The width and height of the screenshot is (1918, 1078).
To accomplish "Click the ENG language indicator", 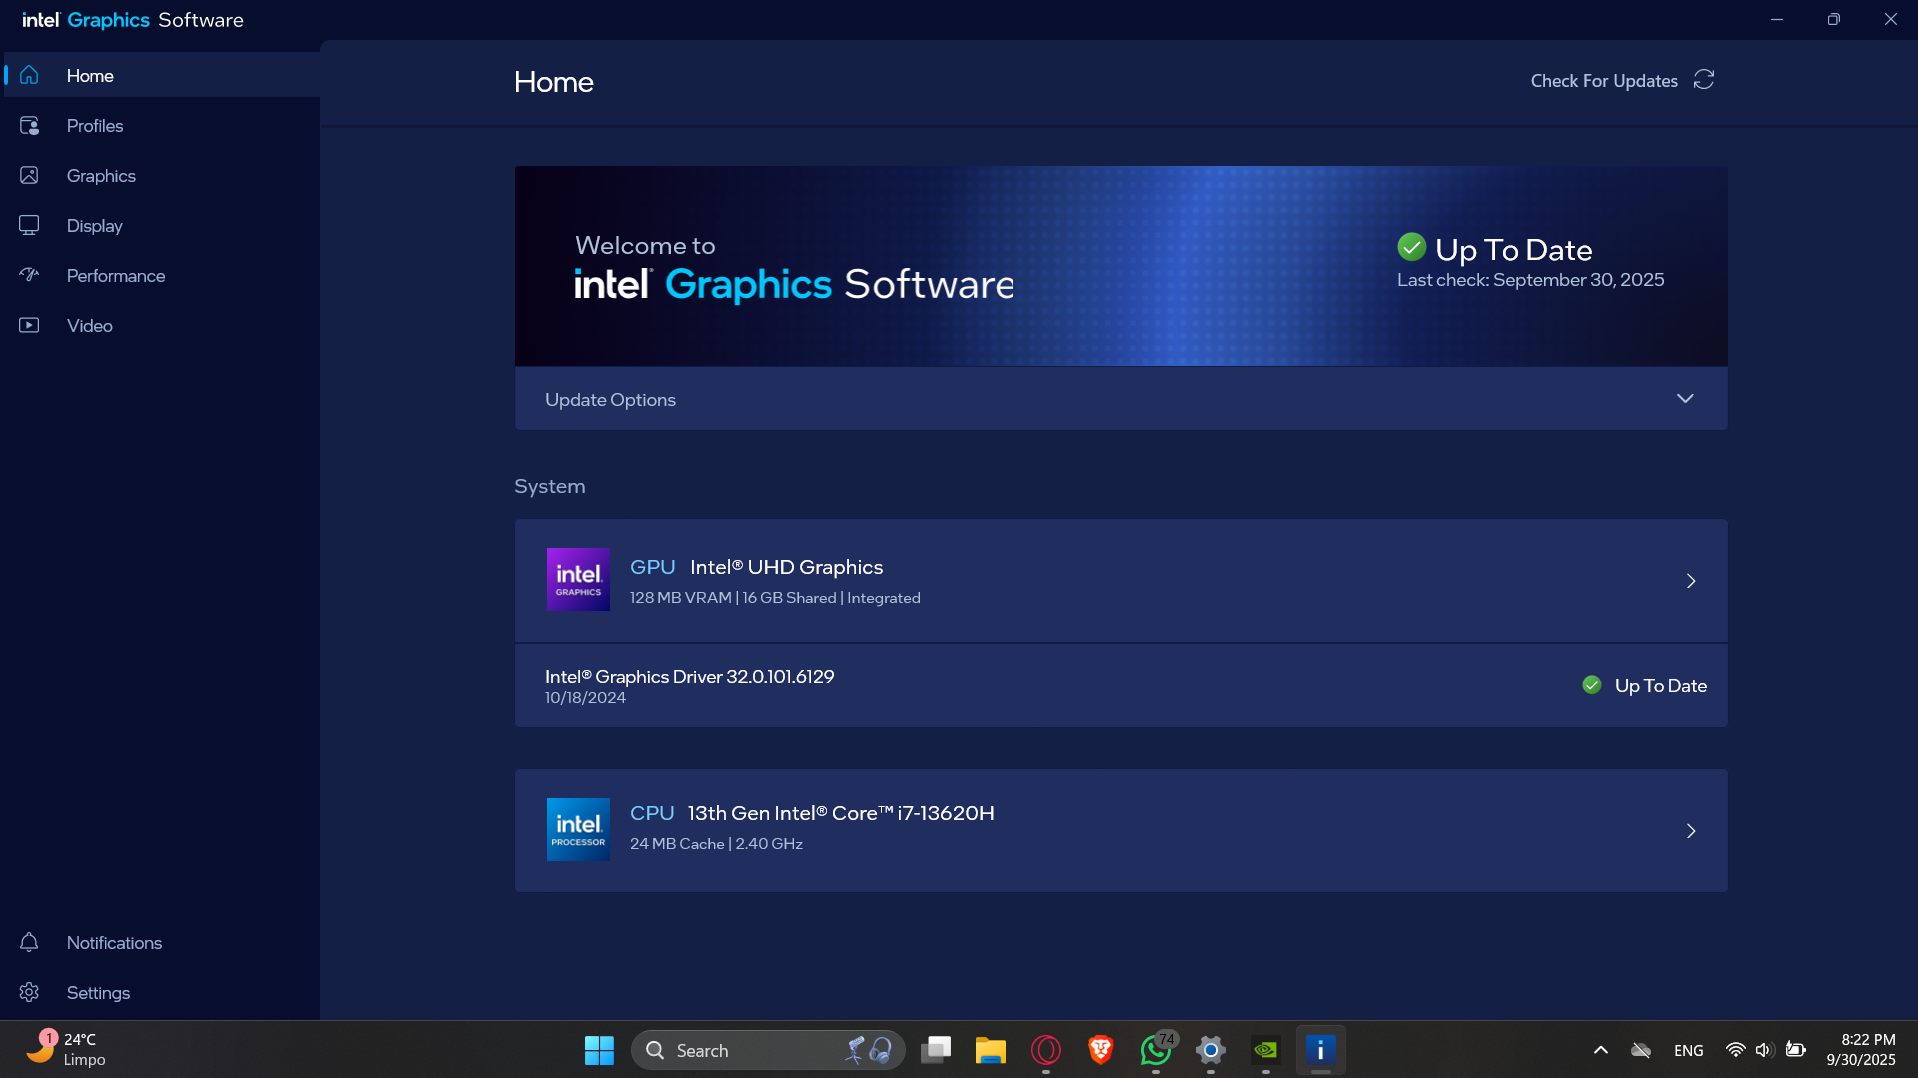I will (x=1688, y=1050).
